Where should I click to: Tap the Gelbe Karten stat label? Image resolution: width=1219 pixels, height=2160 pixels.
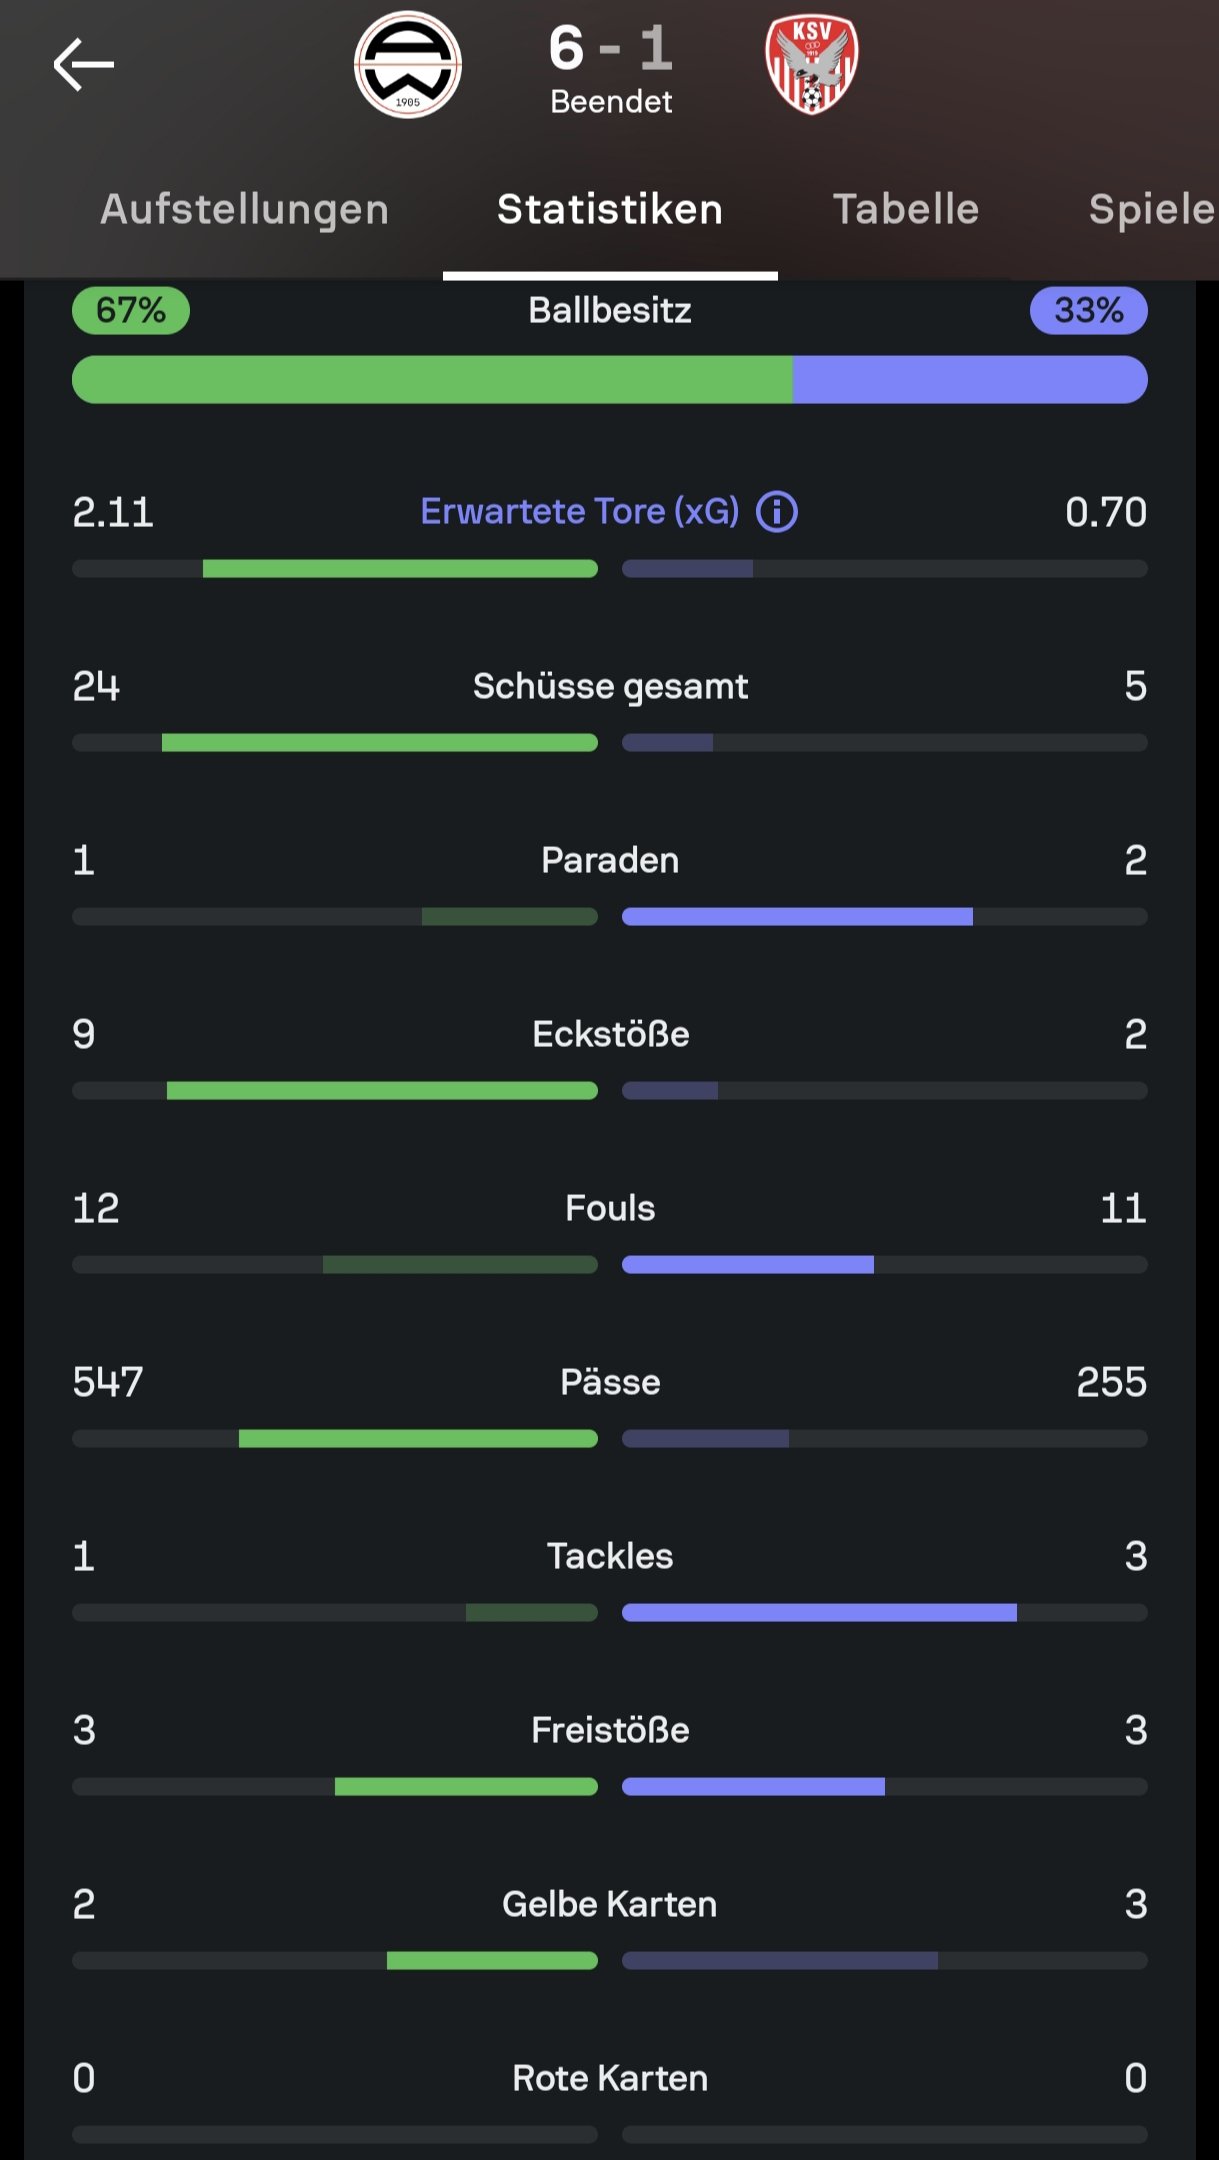(610, 1904)
